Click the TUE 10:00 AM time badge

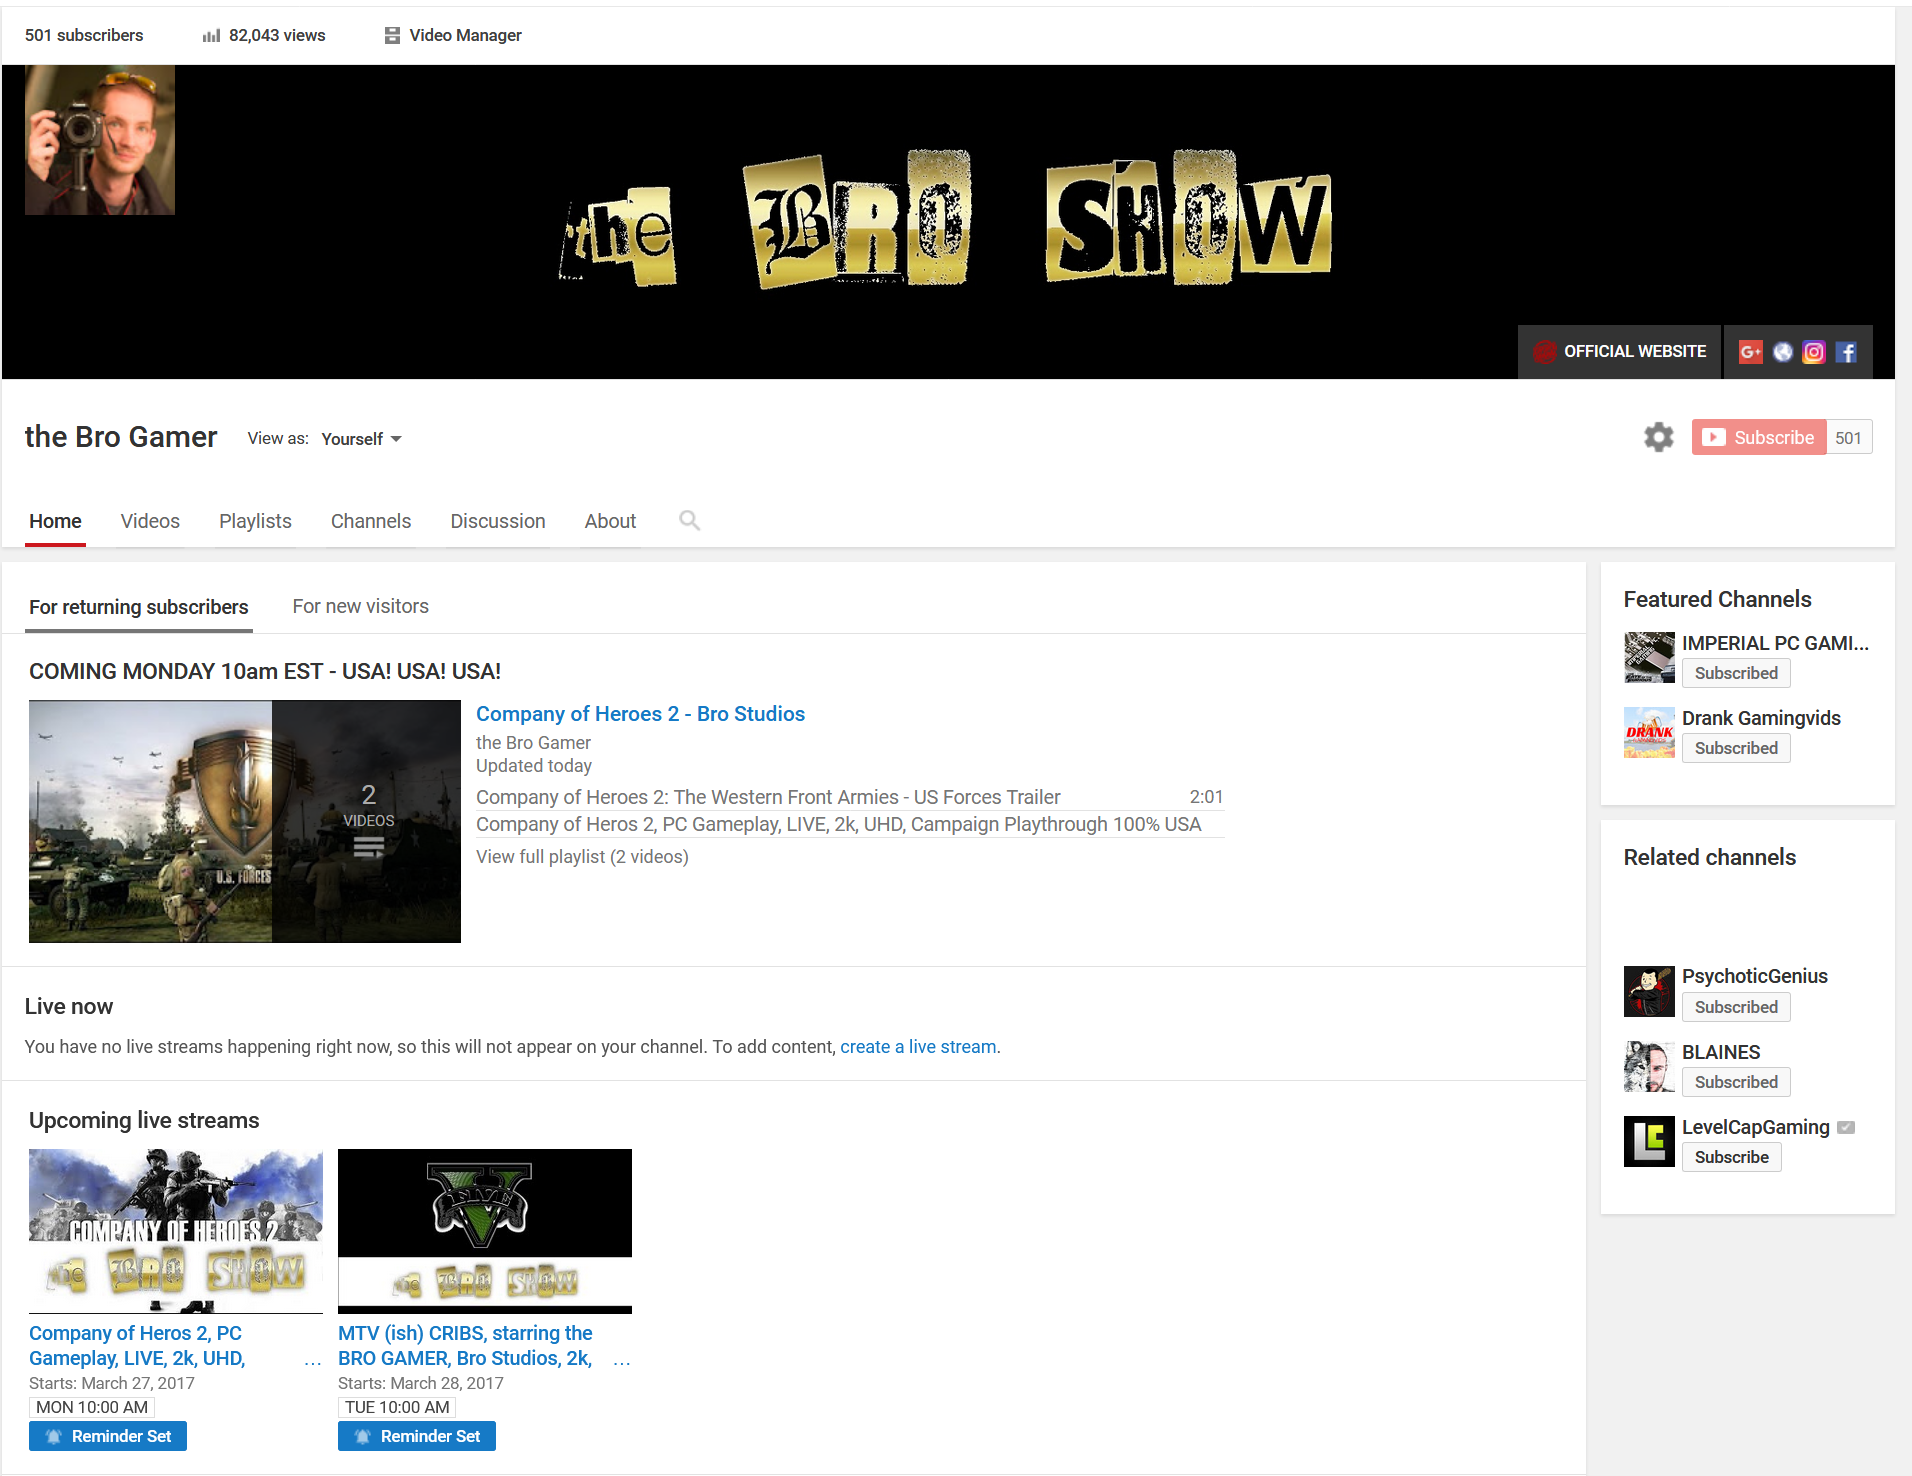coord(397,1407)
